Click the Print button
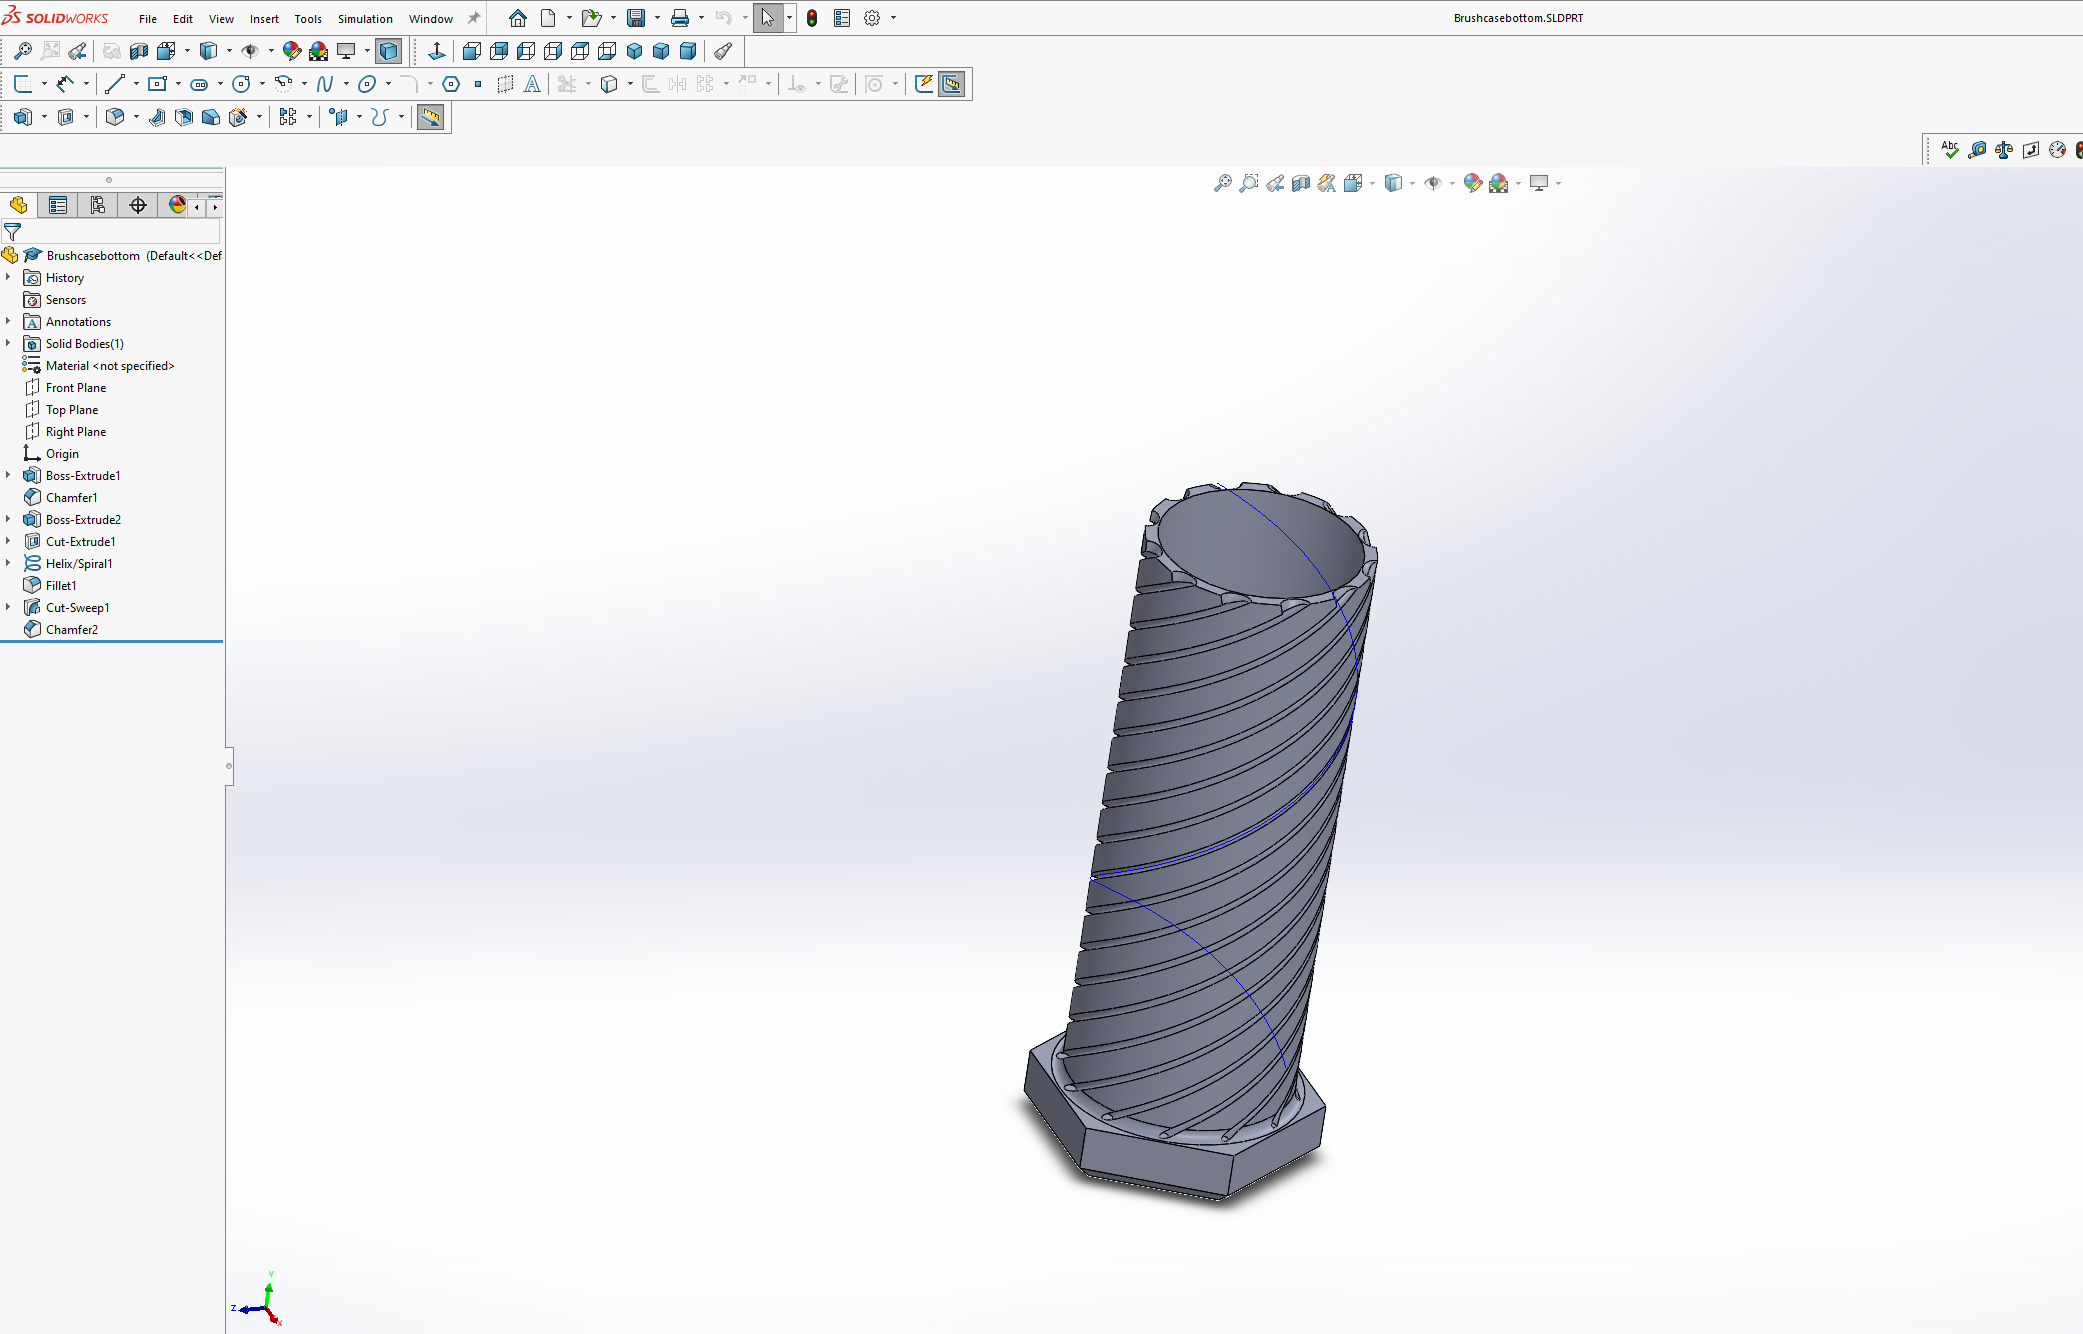The width and height of the screenshot is (2083, 1334). coord(681,17)
